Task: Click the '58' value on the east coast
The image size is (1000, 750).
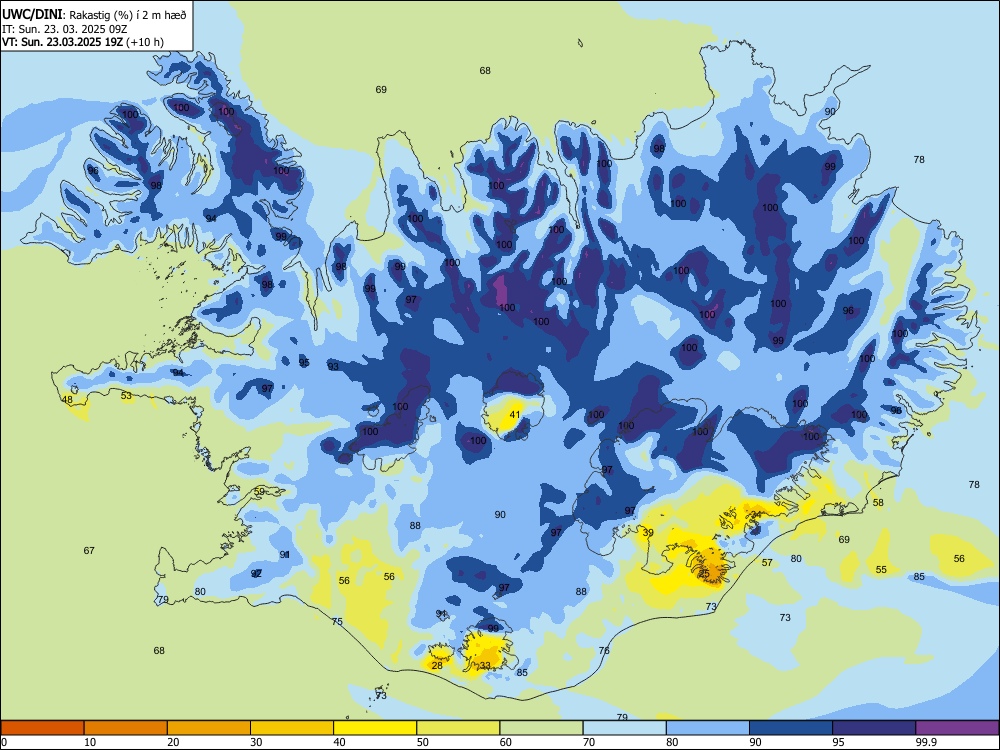Action: (x=878, y=503)
